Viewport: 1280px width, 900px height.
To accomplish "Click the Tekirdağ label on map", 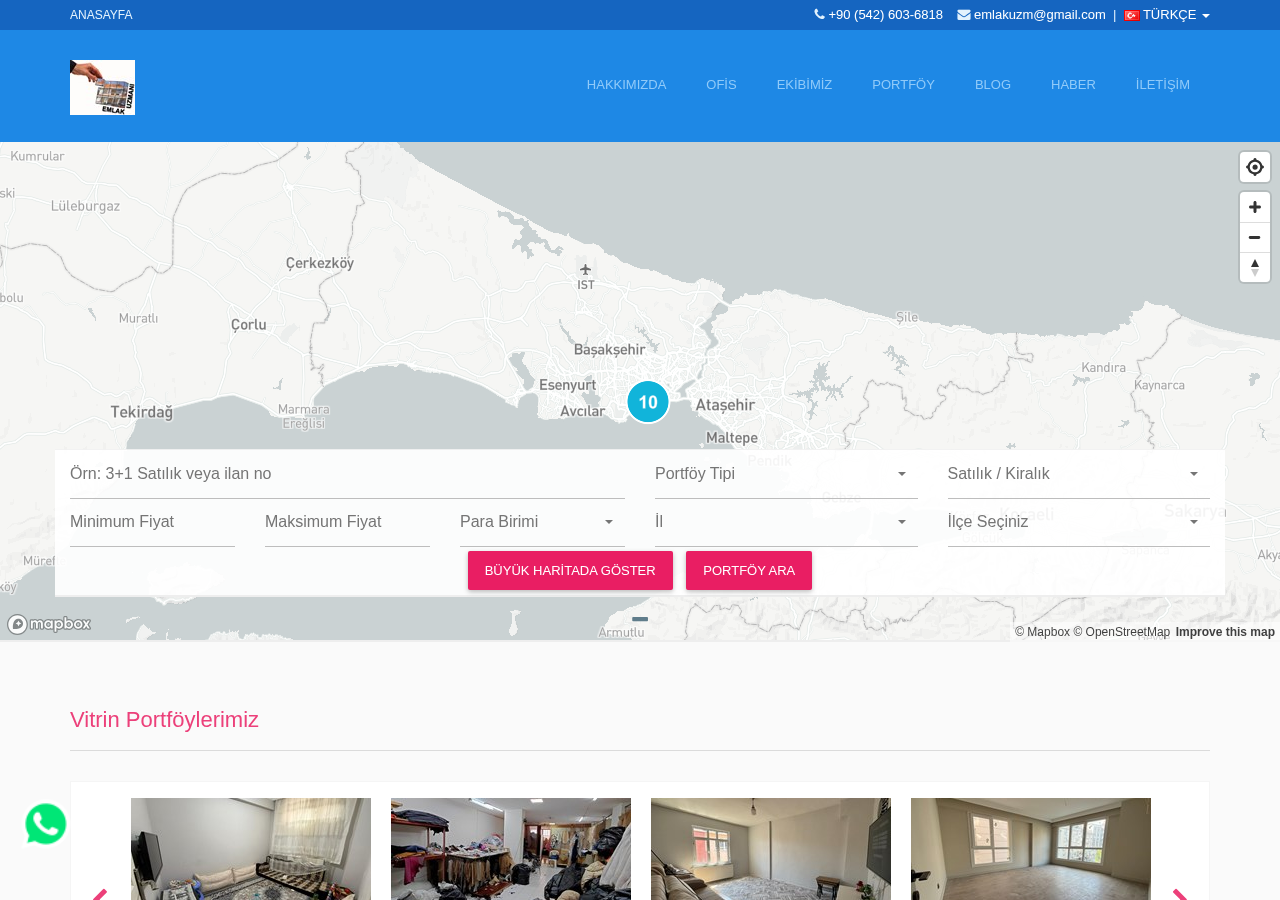I will tap(142, 412).
